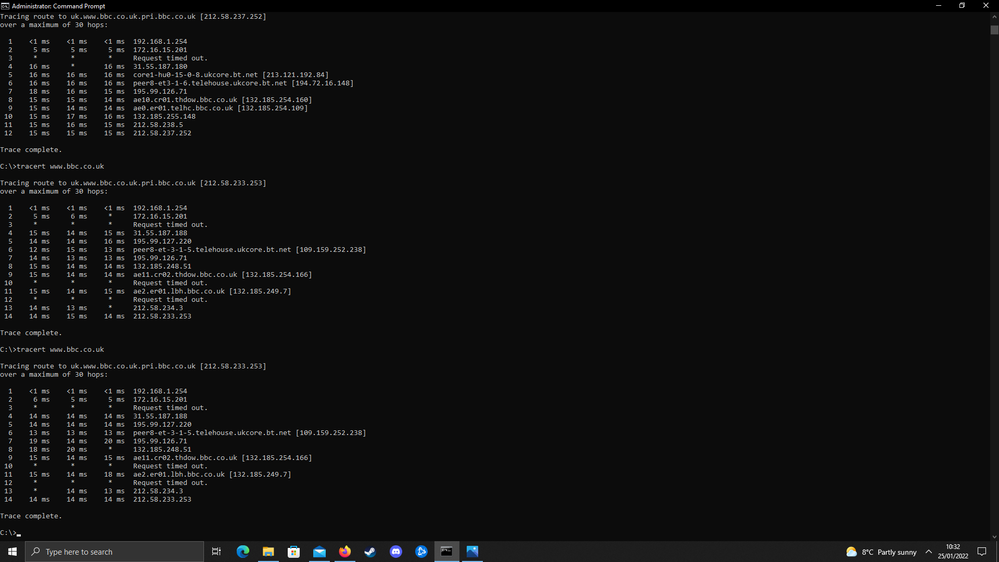Launch Microsoft Edge from the taskbar

coord(243,551)
